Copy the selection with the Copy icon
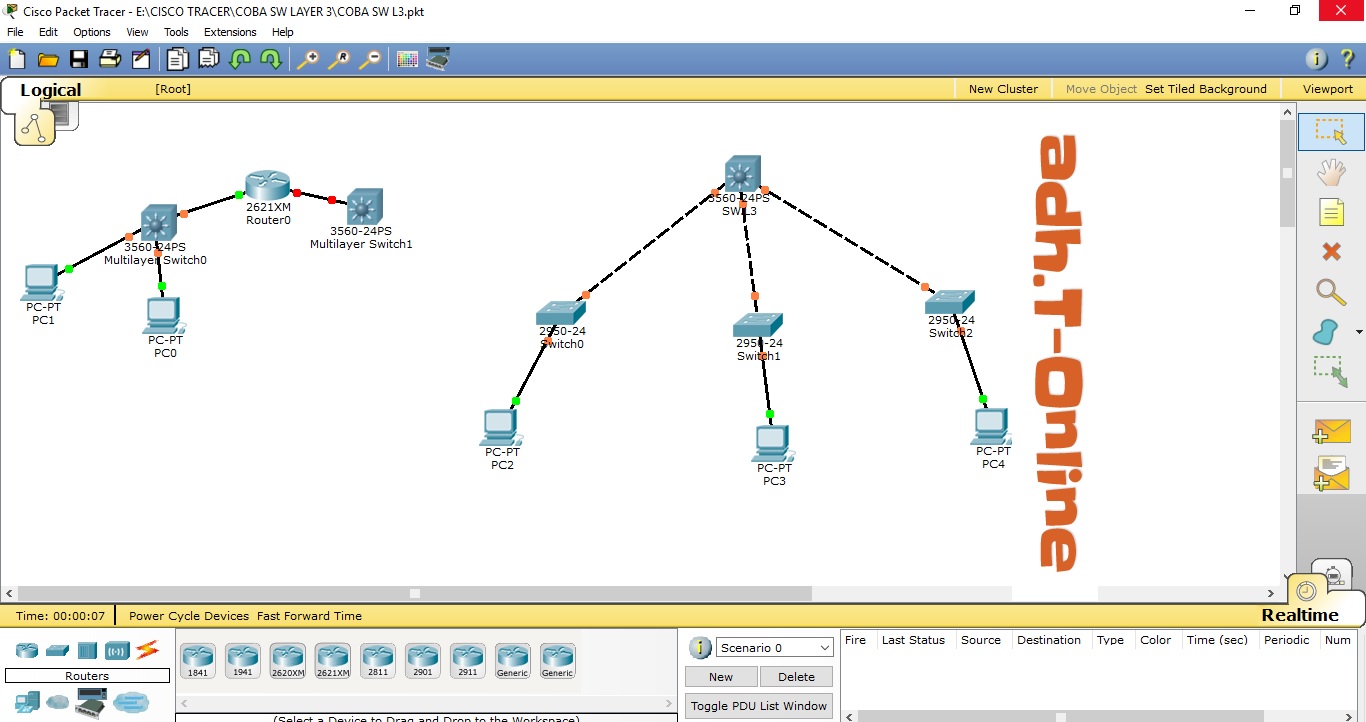 [x=178, y=59]
